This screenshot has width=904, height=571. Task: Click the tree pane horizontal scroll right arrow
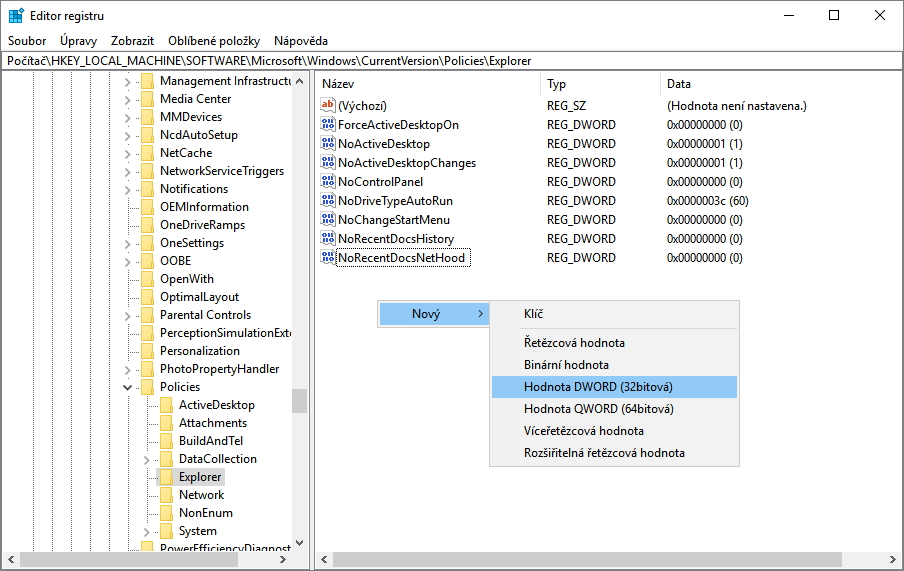282,559
